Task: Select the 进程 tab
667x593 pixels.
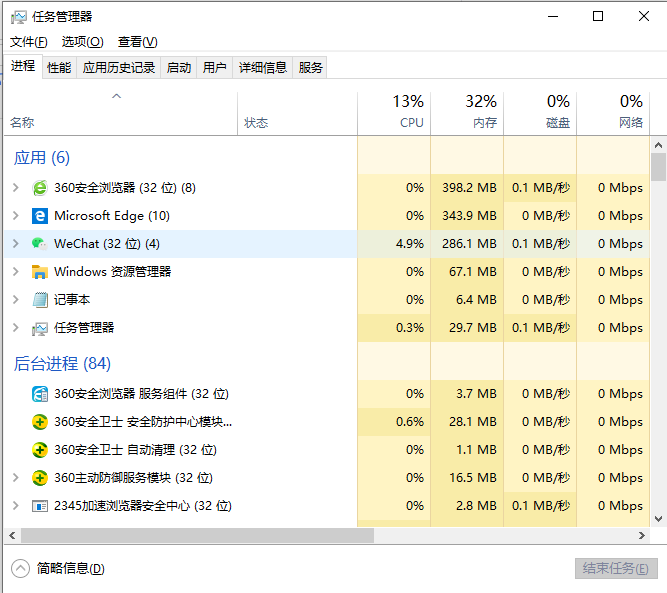Action: (x=23, y=66)
